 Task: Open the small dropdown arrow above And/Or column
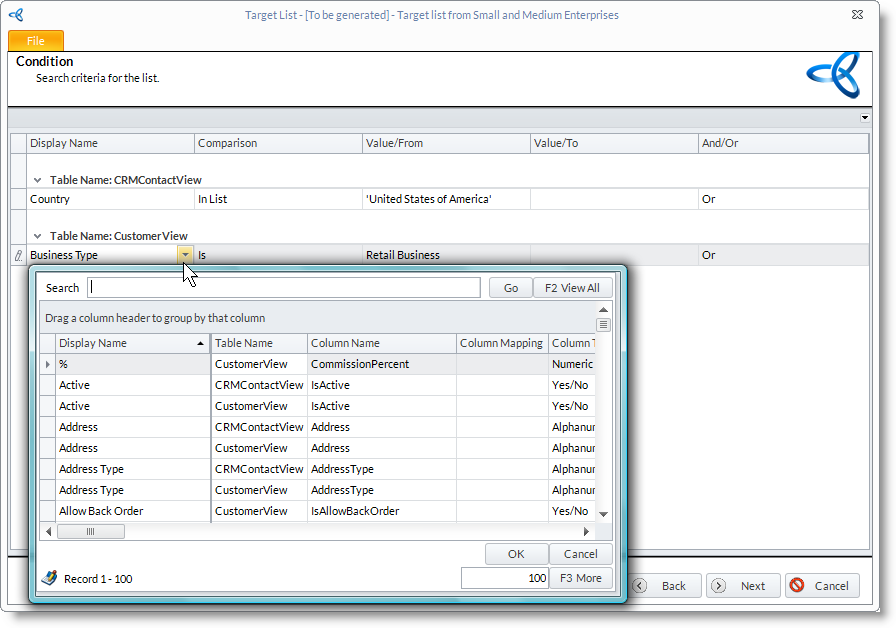coord(864,118)
